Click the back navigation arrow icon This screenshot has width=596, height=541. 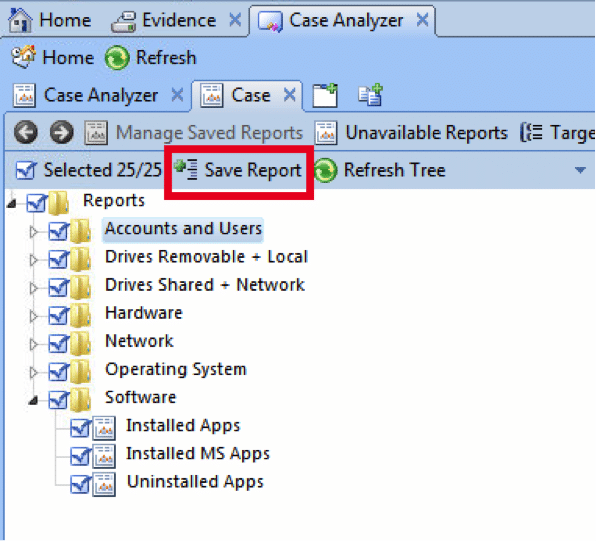pyautogui.click(x=25, y=132)
